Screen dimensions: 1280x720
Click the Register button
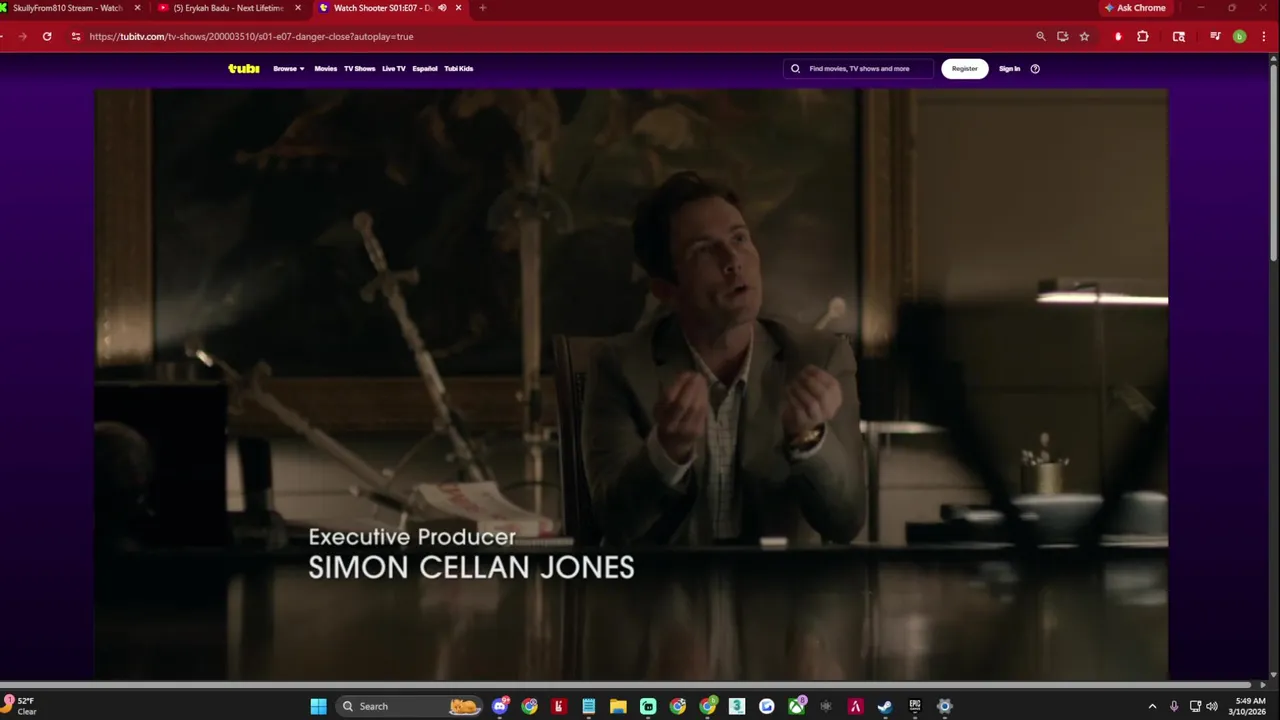point(965,69)
